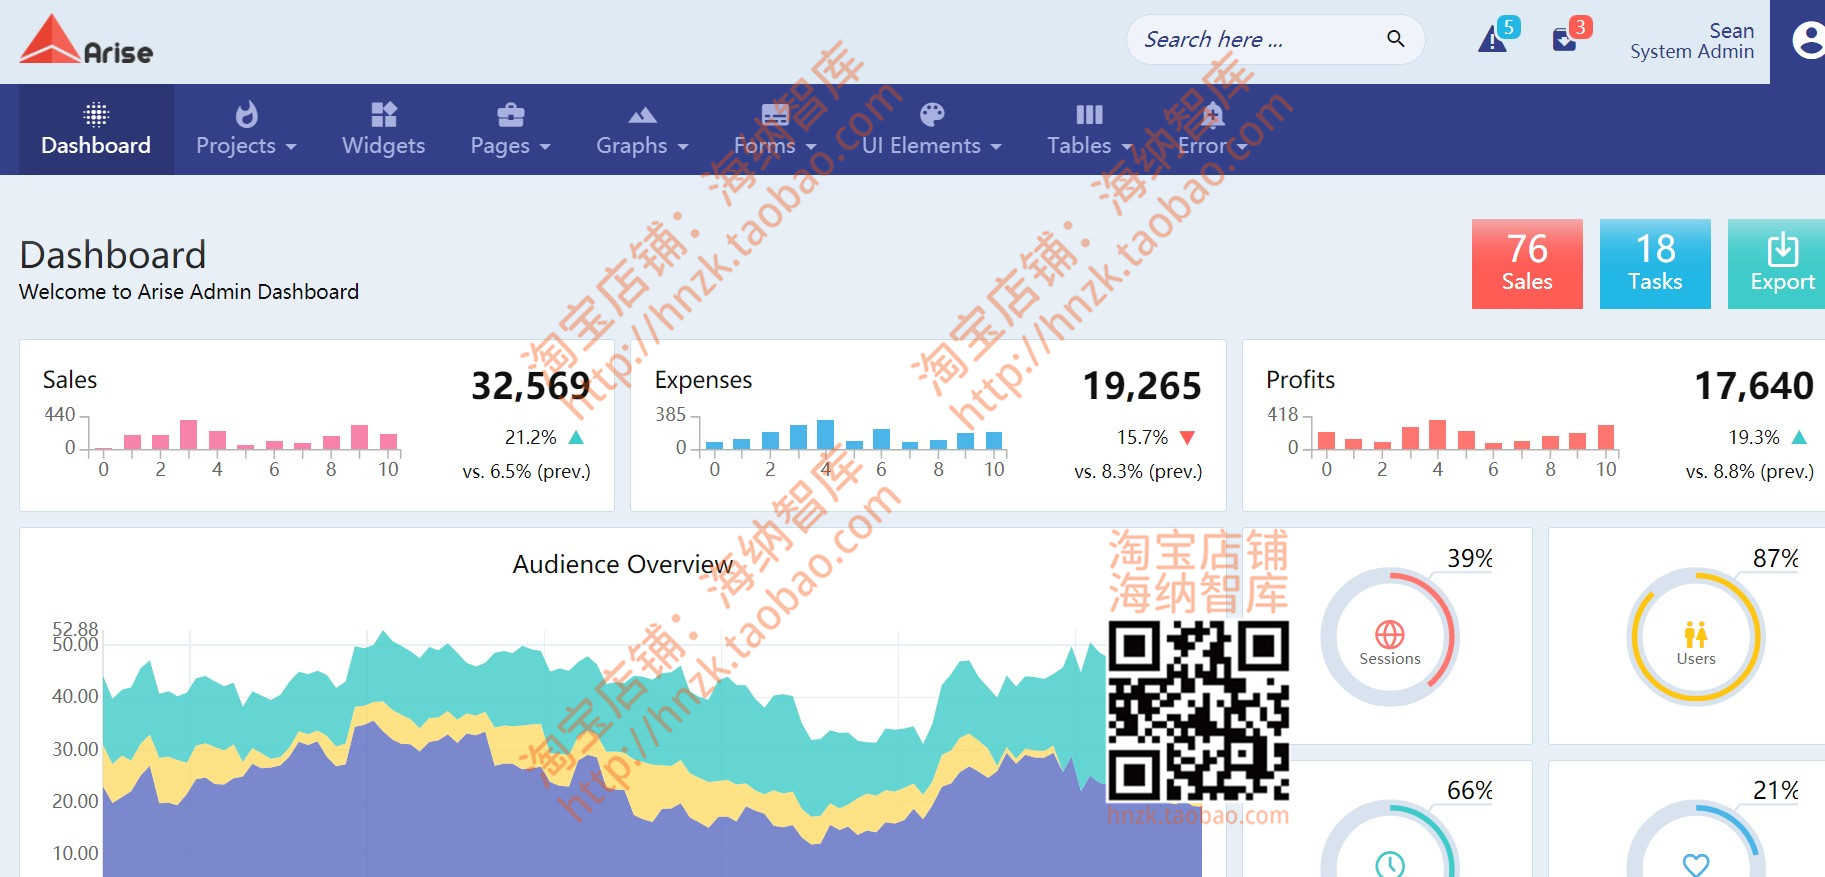Click the Widgets icon
Image resolution: width=1825 pixels, height=877 pixels.
(384, 114)
